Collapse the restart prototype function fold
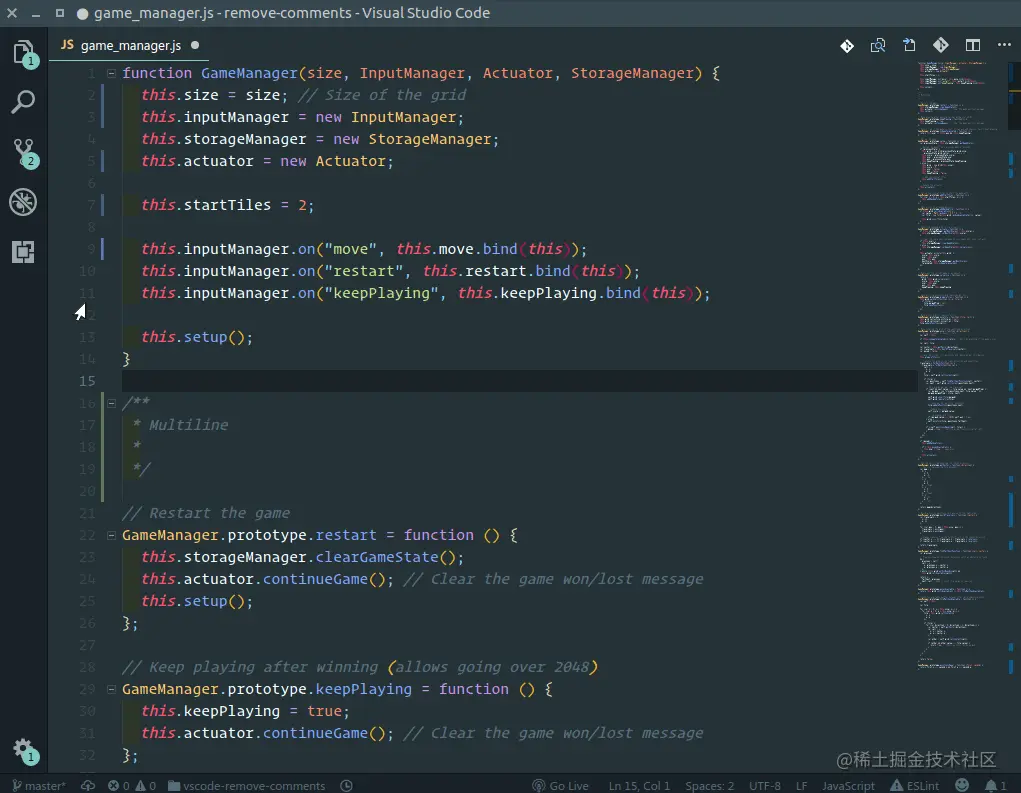This screenshot has width=1021, height=793. pos(111,535)
